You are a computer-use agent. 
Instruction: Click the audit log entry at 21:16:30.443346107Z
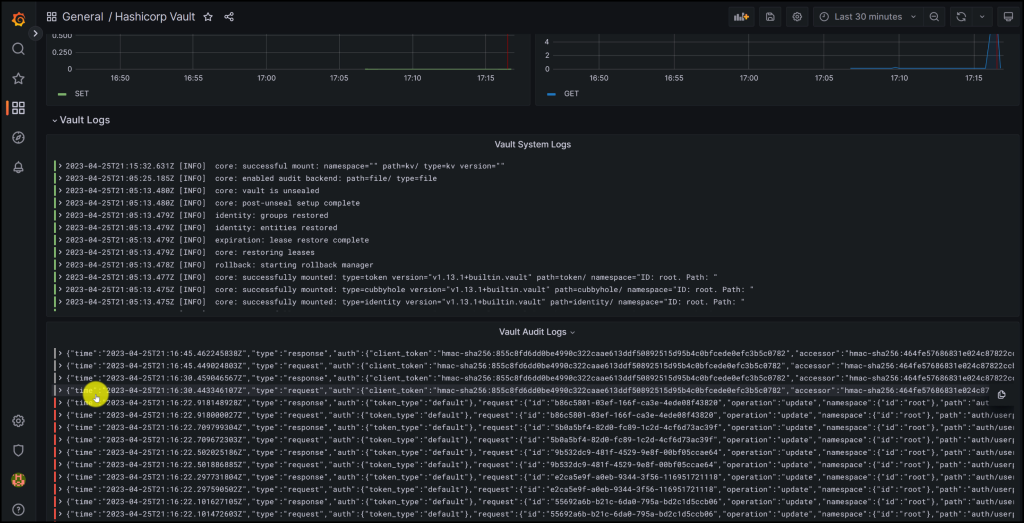pos(534,390)
